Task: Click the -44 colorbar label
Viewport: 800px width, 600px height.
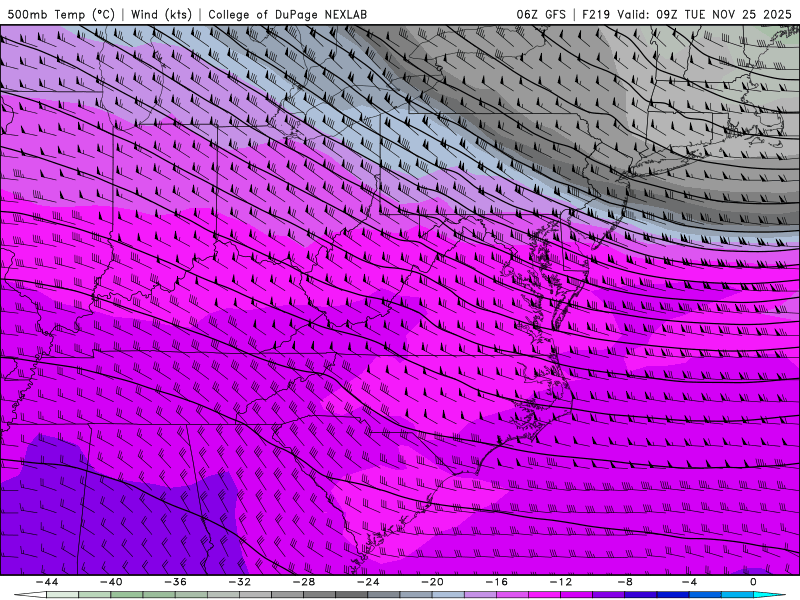Action: pyautogui.click(x=47, y=582)
